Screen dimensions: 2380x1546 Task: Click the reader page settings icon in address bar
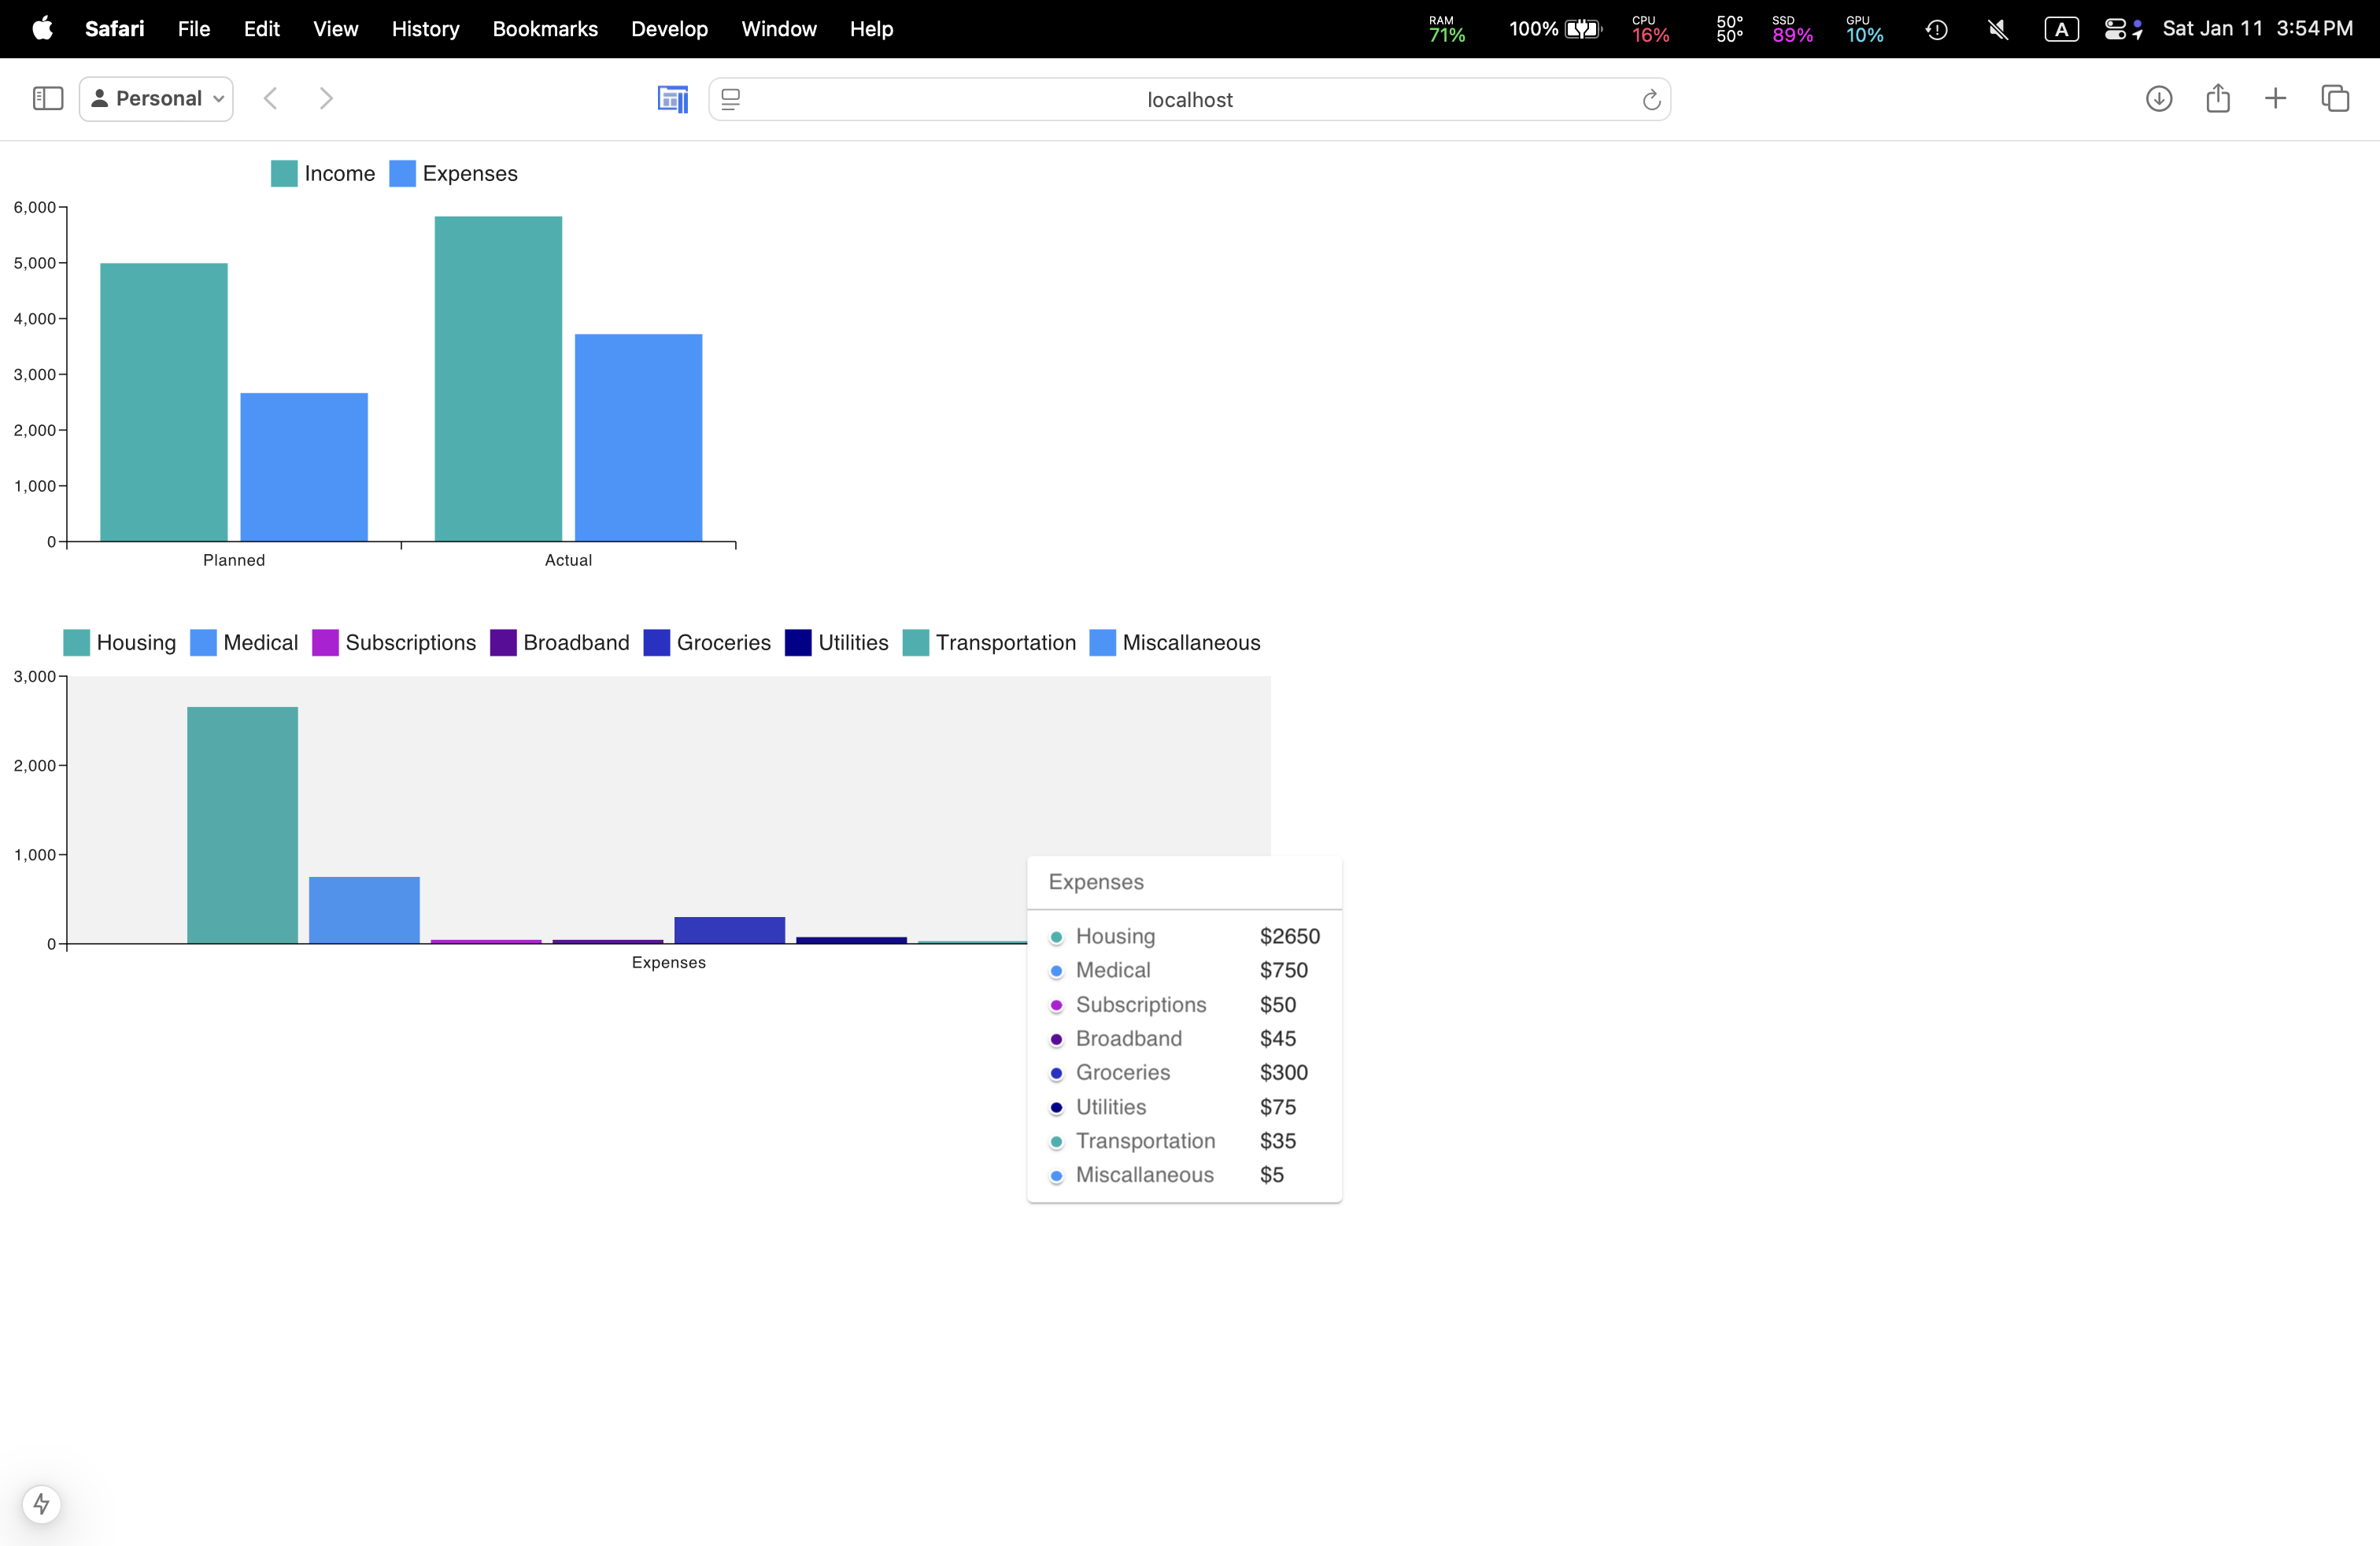coord(731,99)
